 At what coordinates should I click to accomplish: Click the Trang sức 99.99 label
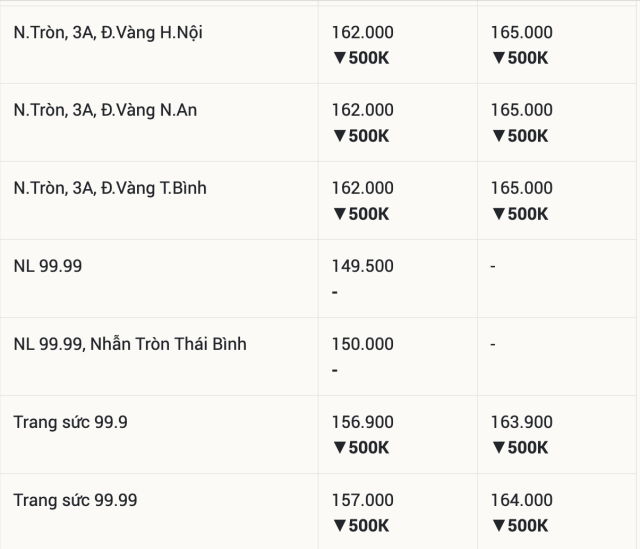pyautogui.click(x=75, y=500)
